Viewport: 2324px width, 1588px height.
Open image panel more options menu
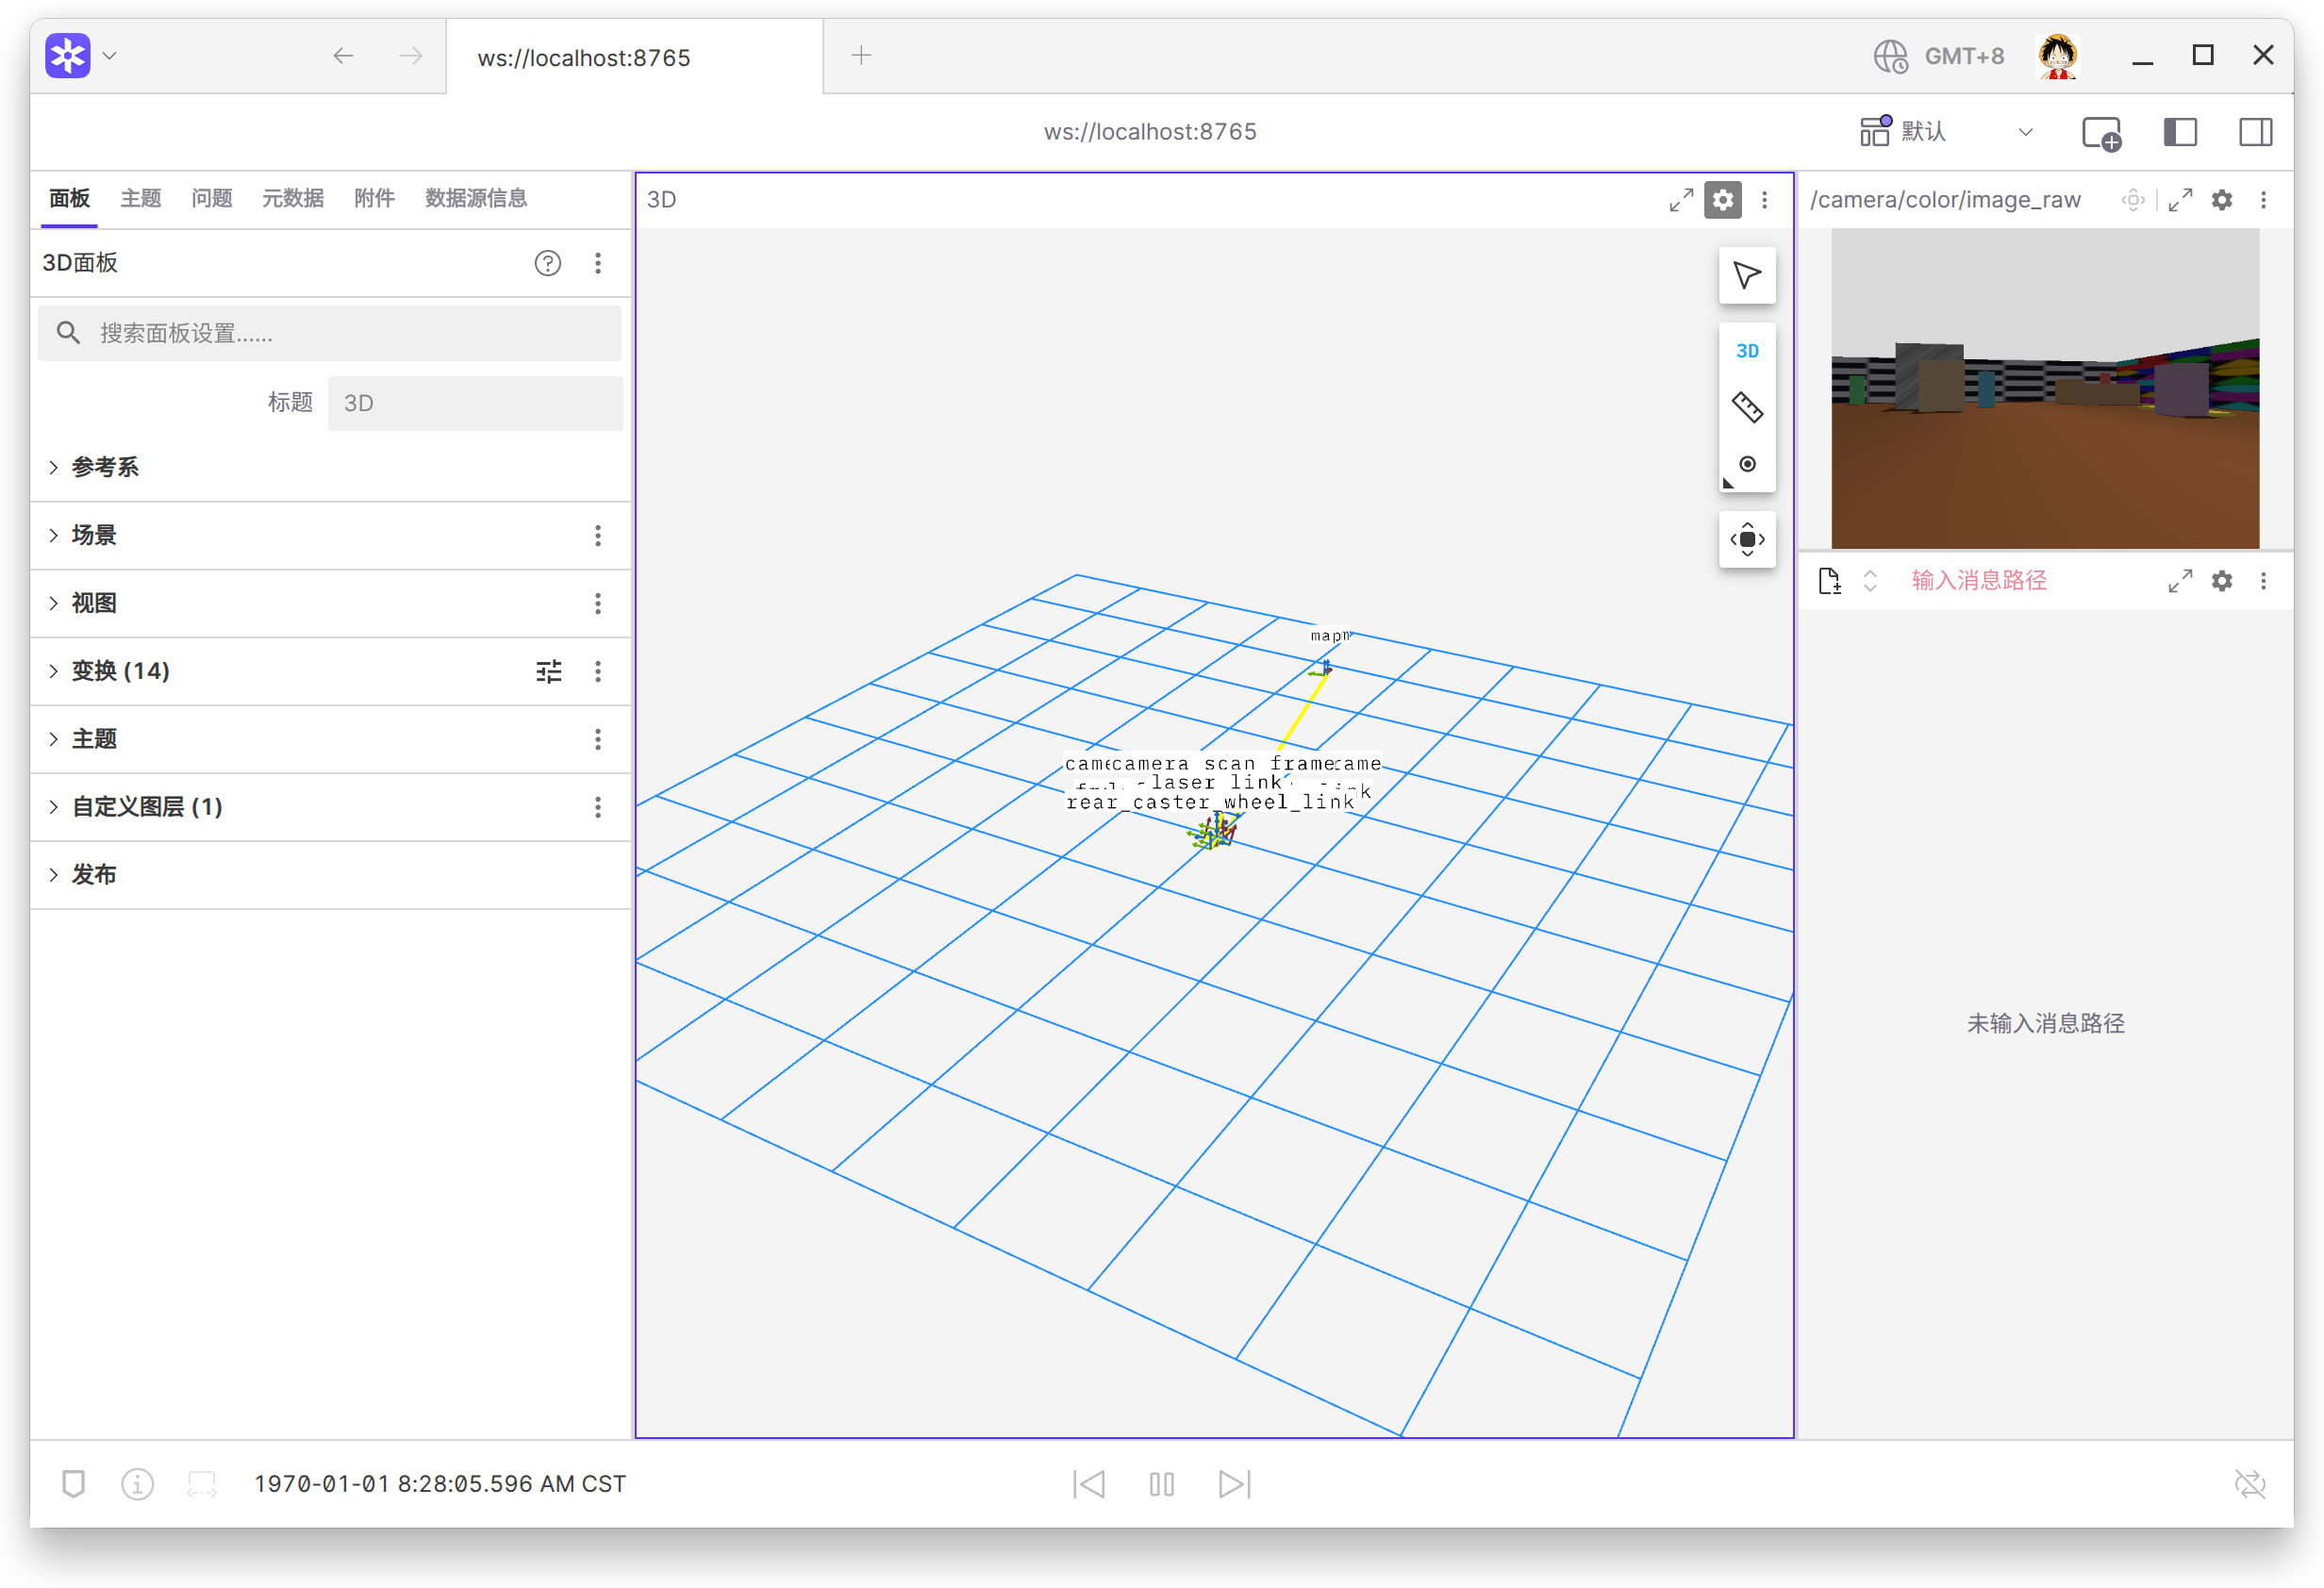pos(2263,200)
